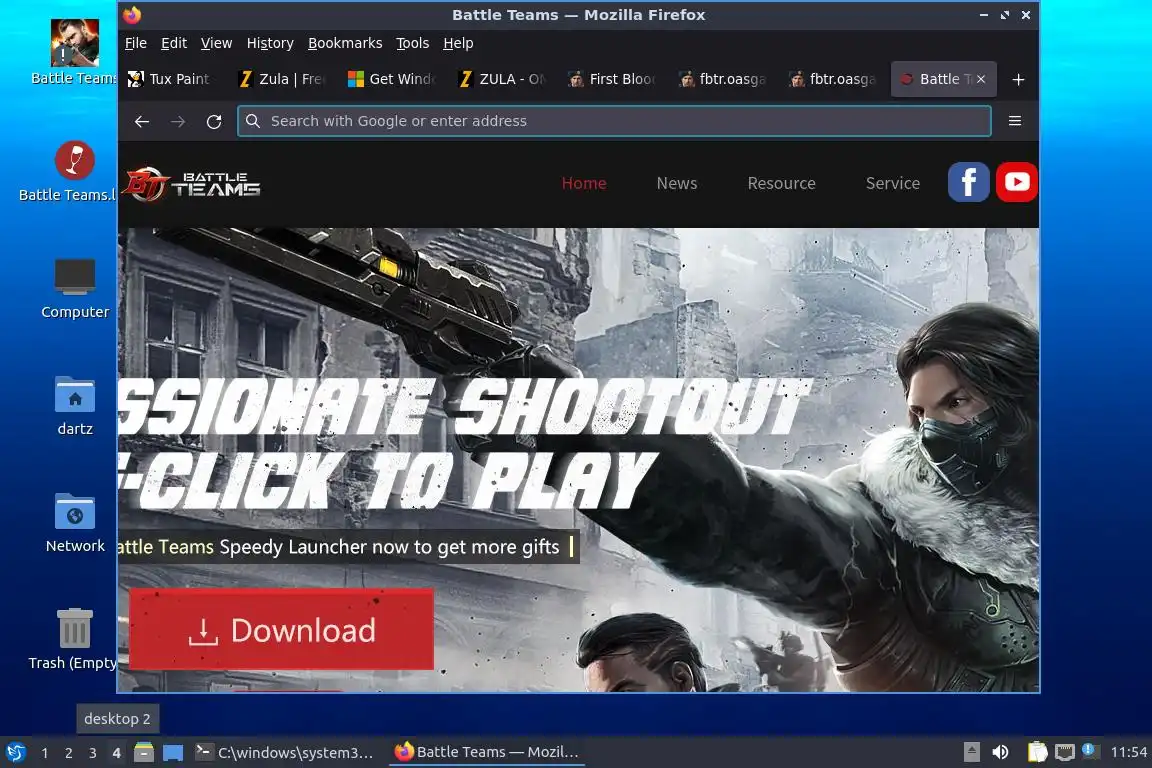Click the red Download button
The height and width of the screenshot is (768, 1152).
pyautogui.click(x=281, y=629)
